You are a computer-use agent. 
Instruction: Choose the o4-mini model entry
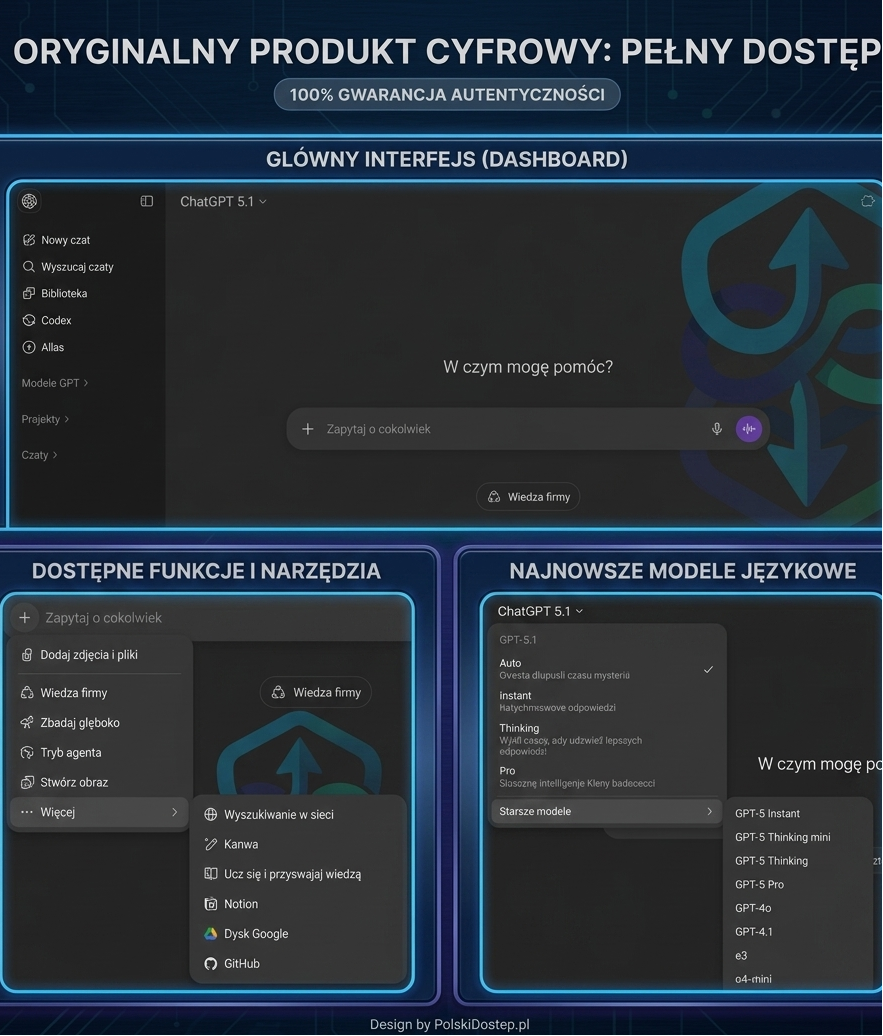753,979
